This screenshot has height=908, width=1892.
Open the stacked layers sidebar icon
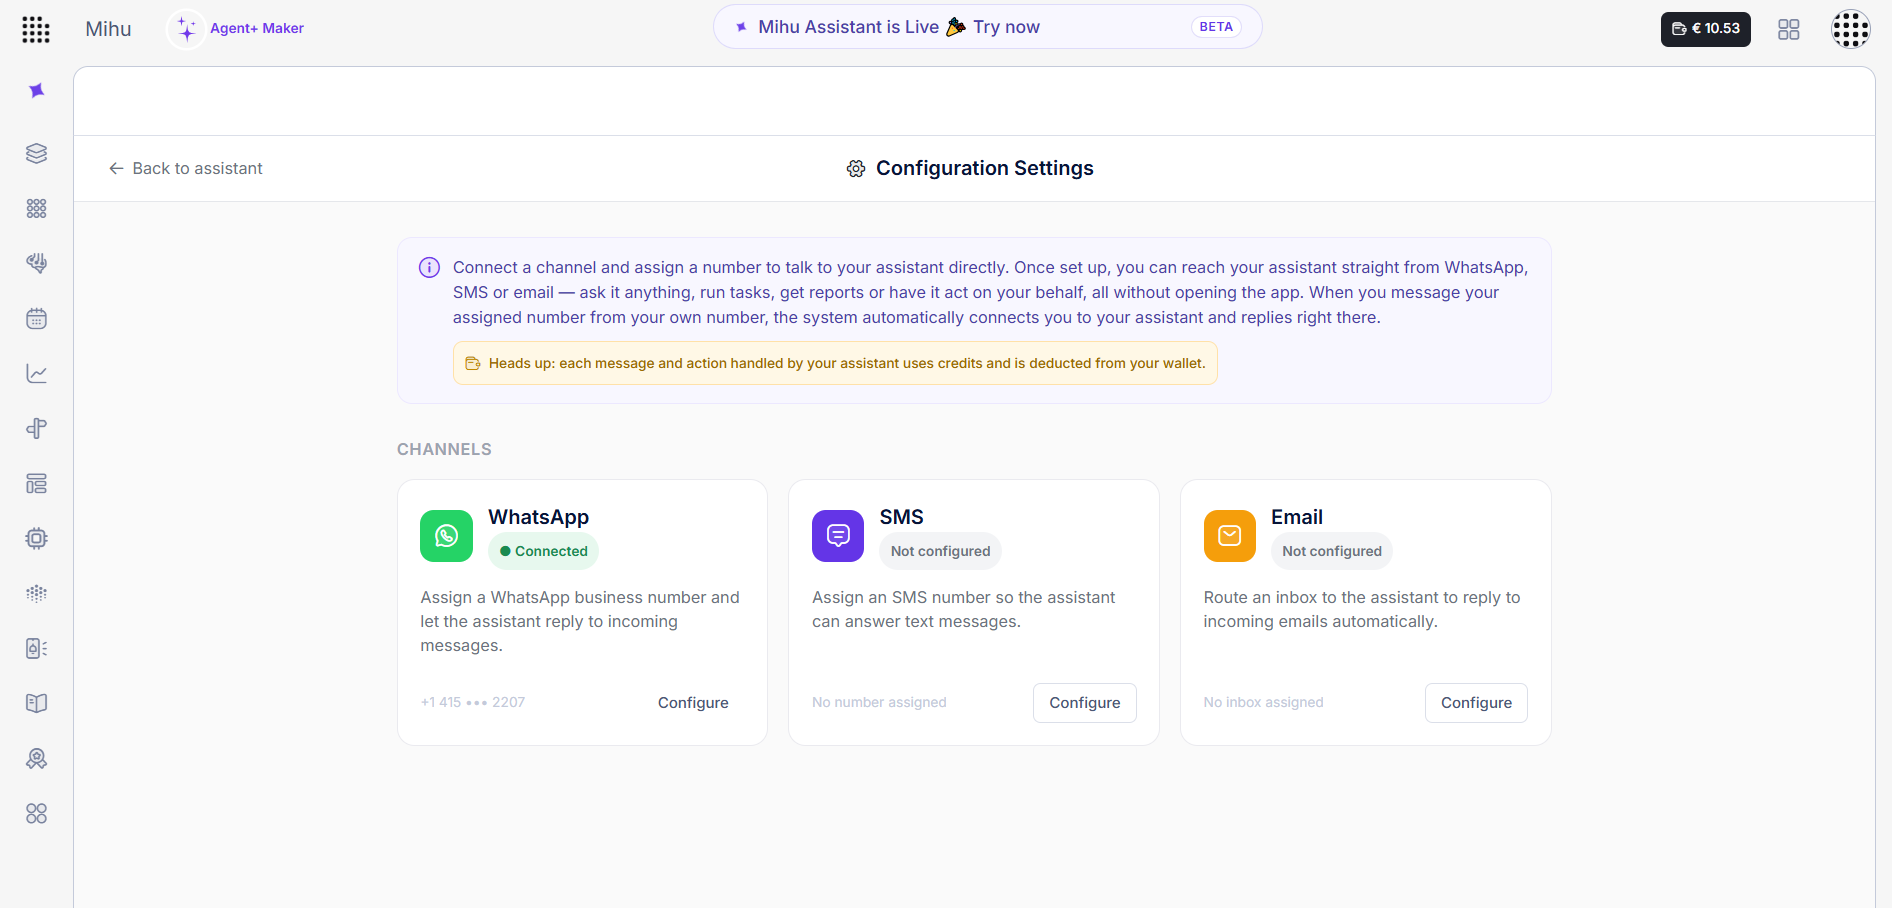(x=37, y=153)
